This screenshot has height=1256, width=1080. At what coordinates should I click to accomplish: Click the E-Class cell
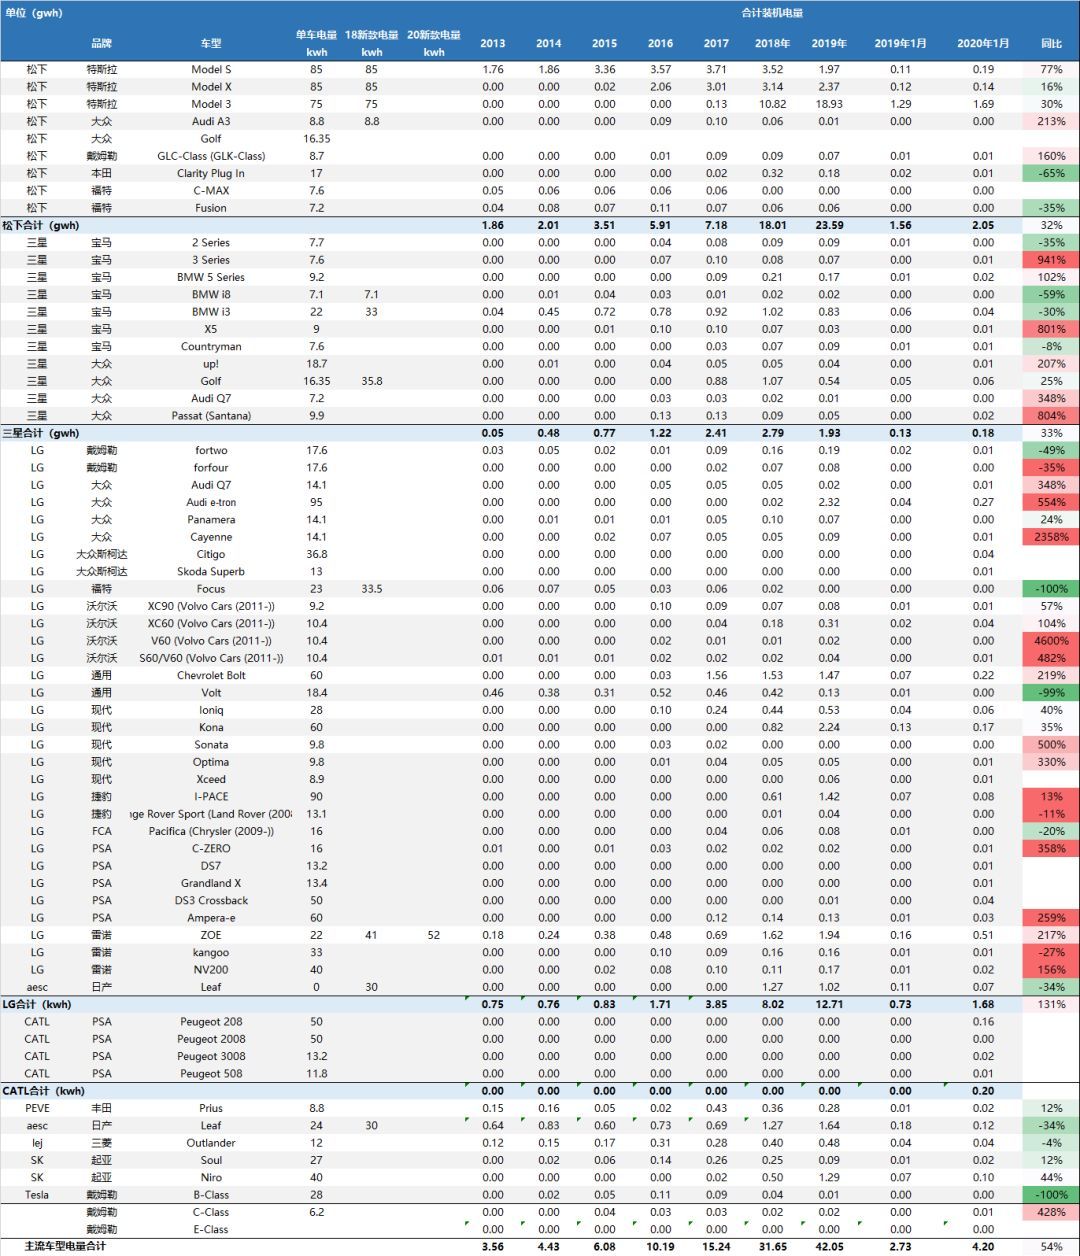(x=211, y=1230)
